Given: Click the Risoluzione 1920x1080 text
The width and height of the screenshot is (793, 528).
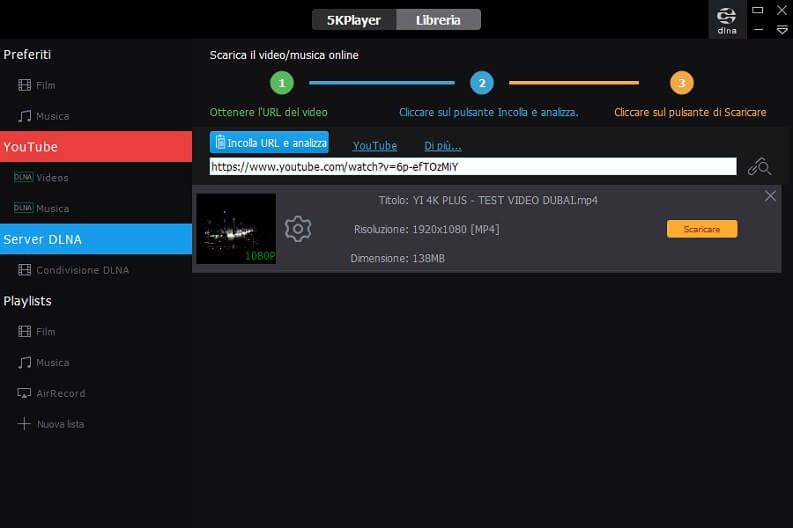Looking at the screenshot, I should coord(427,230).
